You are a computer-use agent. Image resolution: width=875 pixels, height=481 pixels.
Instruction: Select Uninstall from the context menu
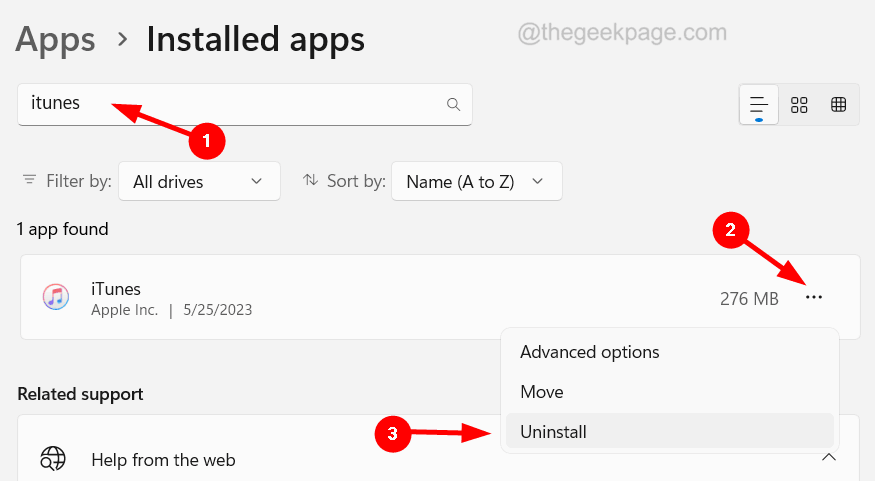pos(553,432)
